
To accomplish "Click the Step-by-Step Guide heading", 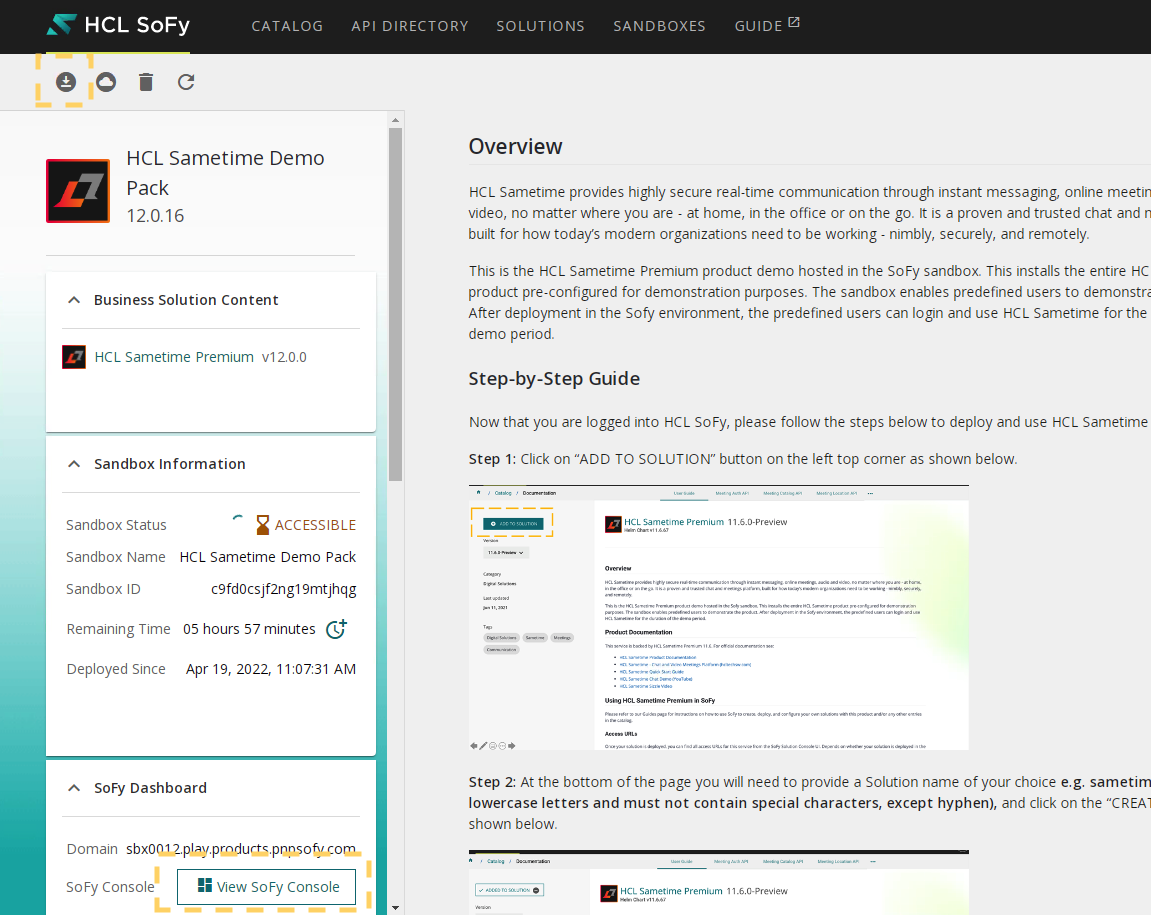I will [x=554, y=379].
